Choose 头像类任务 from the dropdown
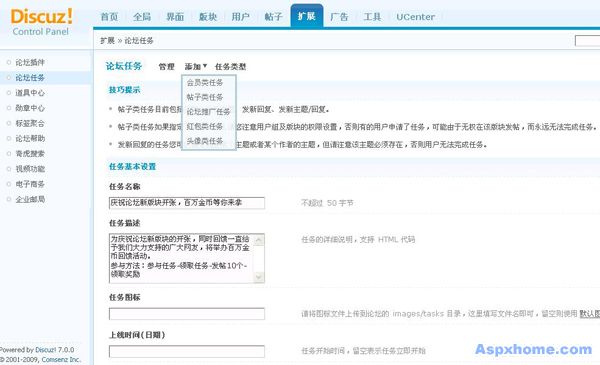This screenshot has width=600, height=365. tap(205, 141)
